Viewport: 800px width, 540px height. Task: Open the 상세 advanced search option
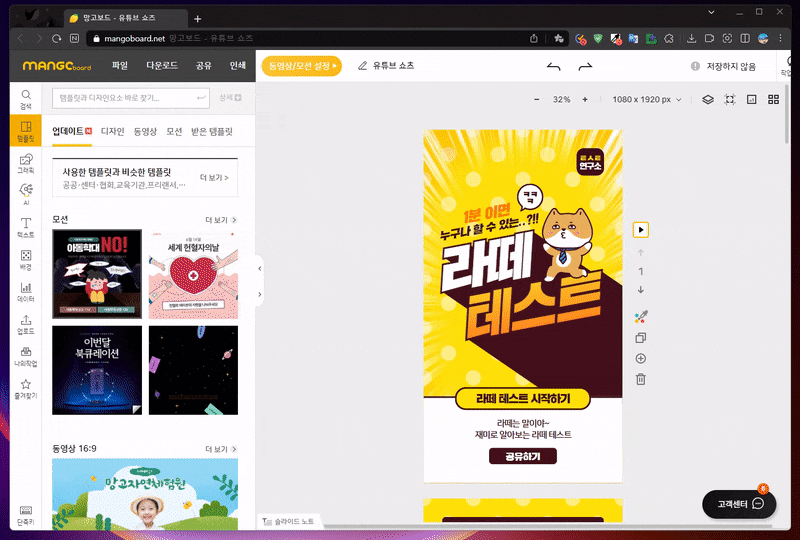coord(231,97)
